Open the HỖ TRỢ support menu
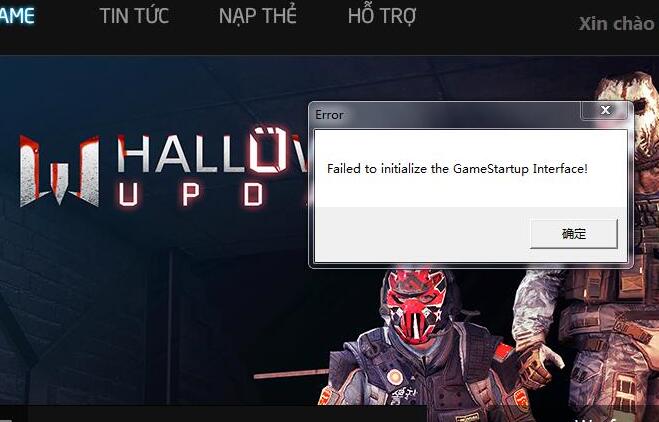This screenshot has width=659, height=422. pos(382,16)
